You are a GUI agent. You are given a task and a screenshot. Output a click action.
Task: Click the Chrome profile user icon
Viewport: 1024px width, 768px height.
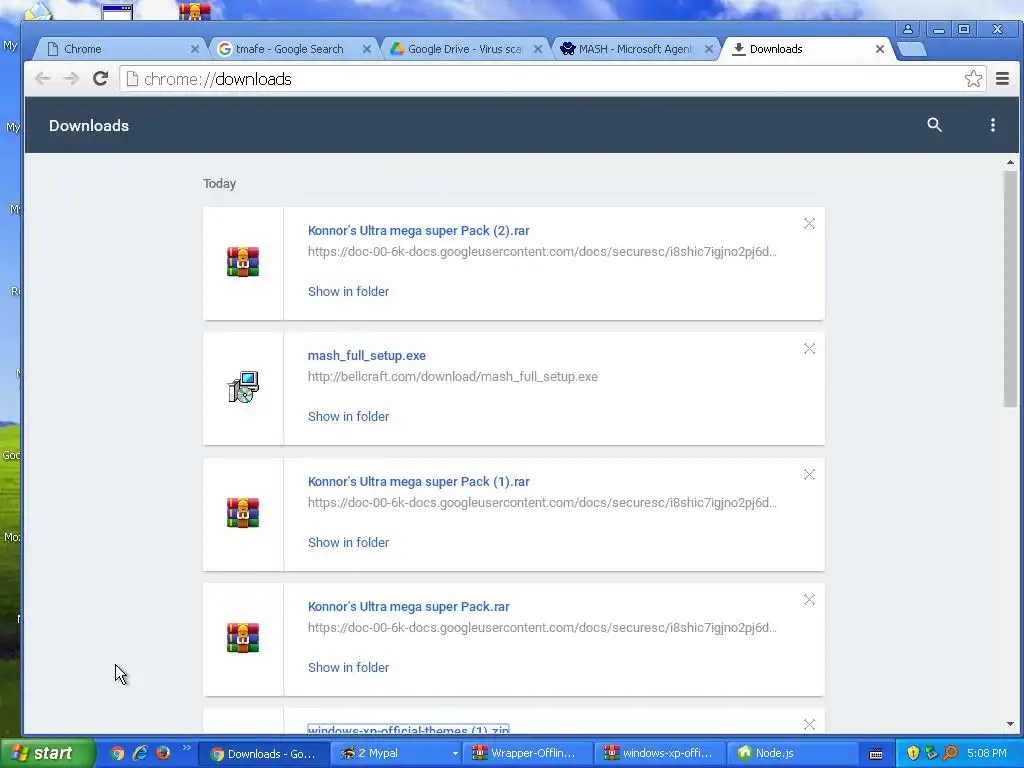tap(907, 29)
